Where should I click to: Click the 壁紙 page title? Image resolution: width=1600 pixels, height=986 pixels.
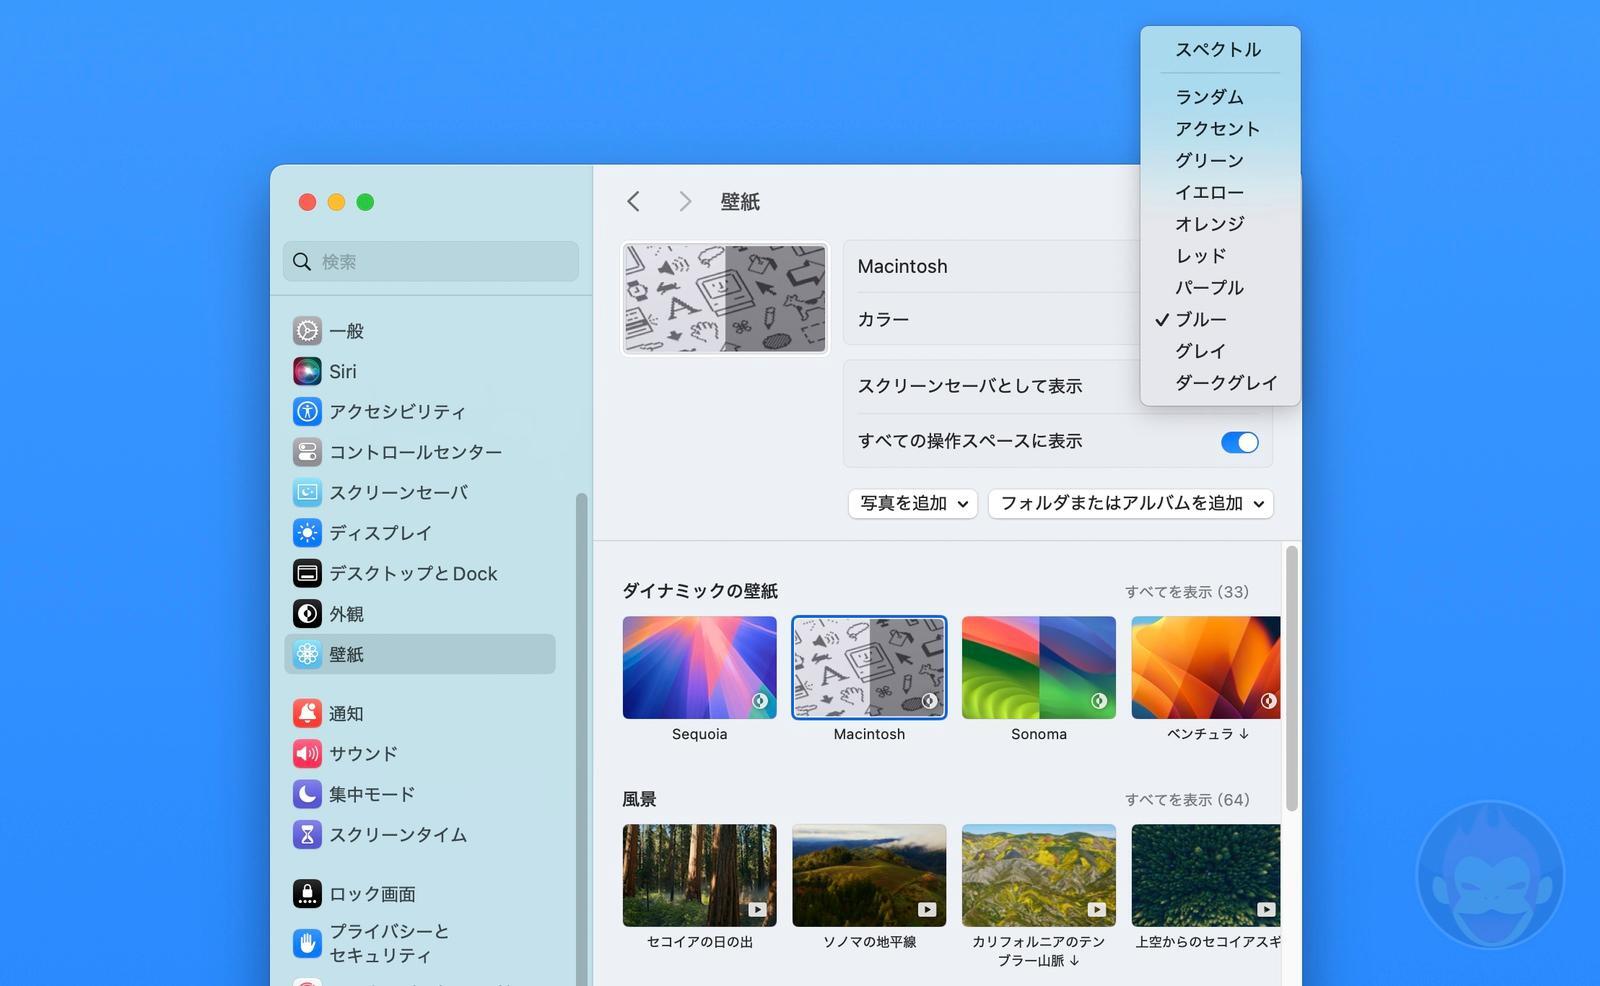(x=740, y=202)
